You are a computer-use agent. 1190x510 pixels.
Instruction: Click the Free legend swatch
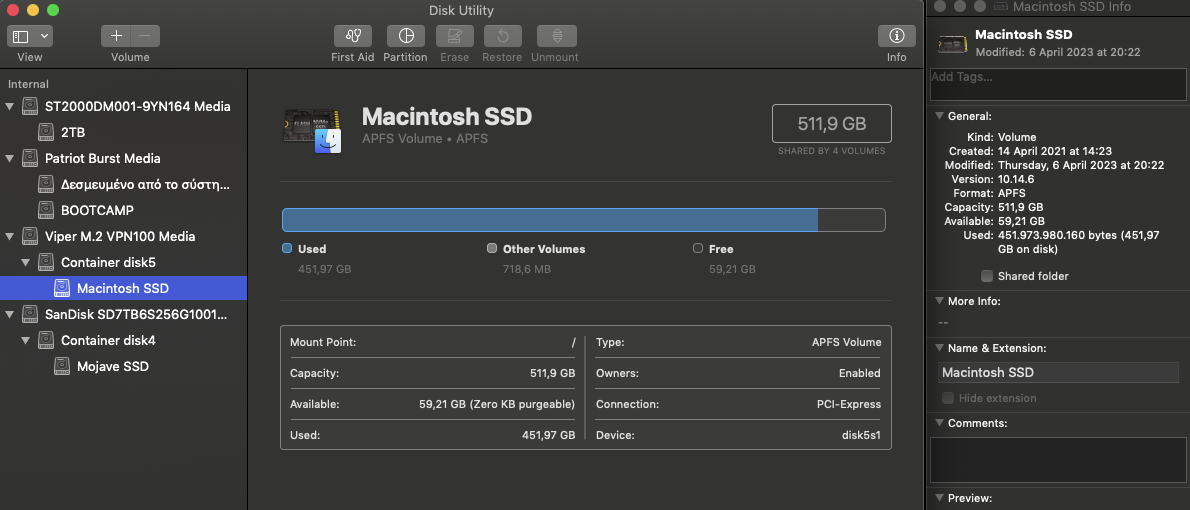pyautogui.click(x=697, y=248)
